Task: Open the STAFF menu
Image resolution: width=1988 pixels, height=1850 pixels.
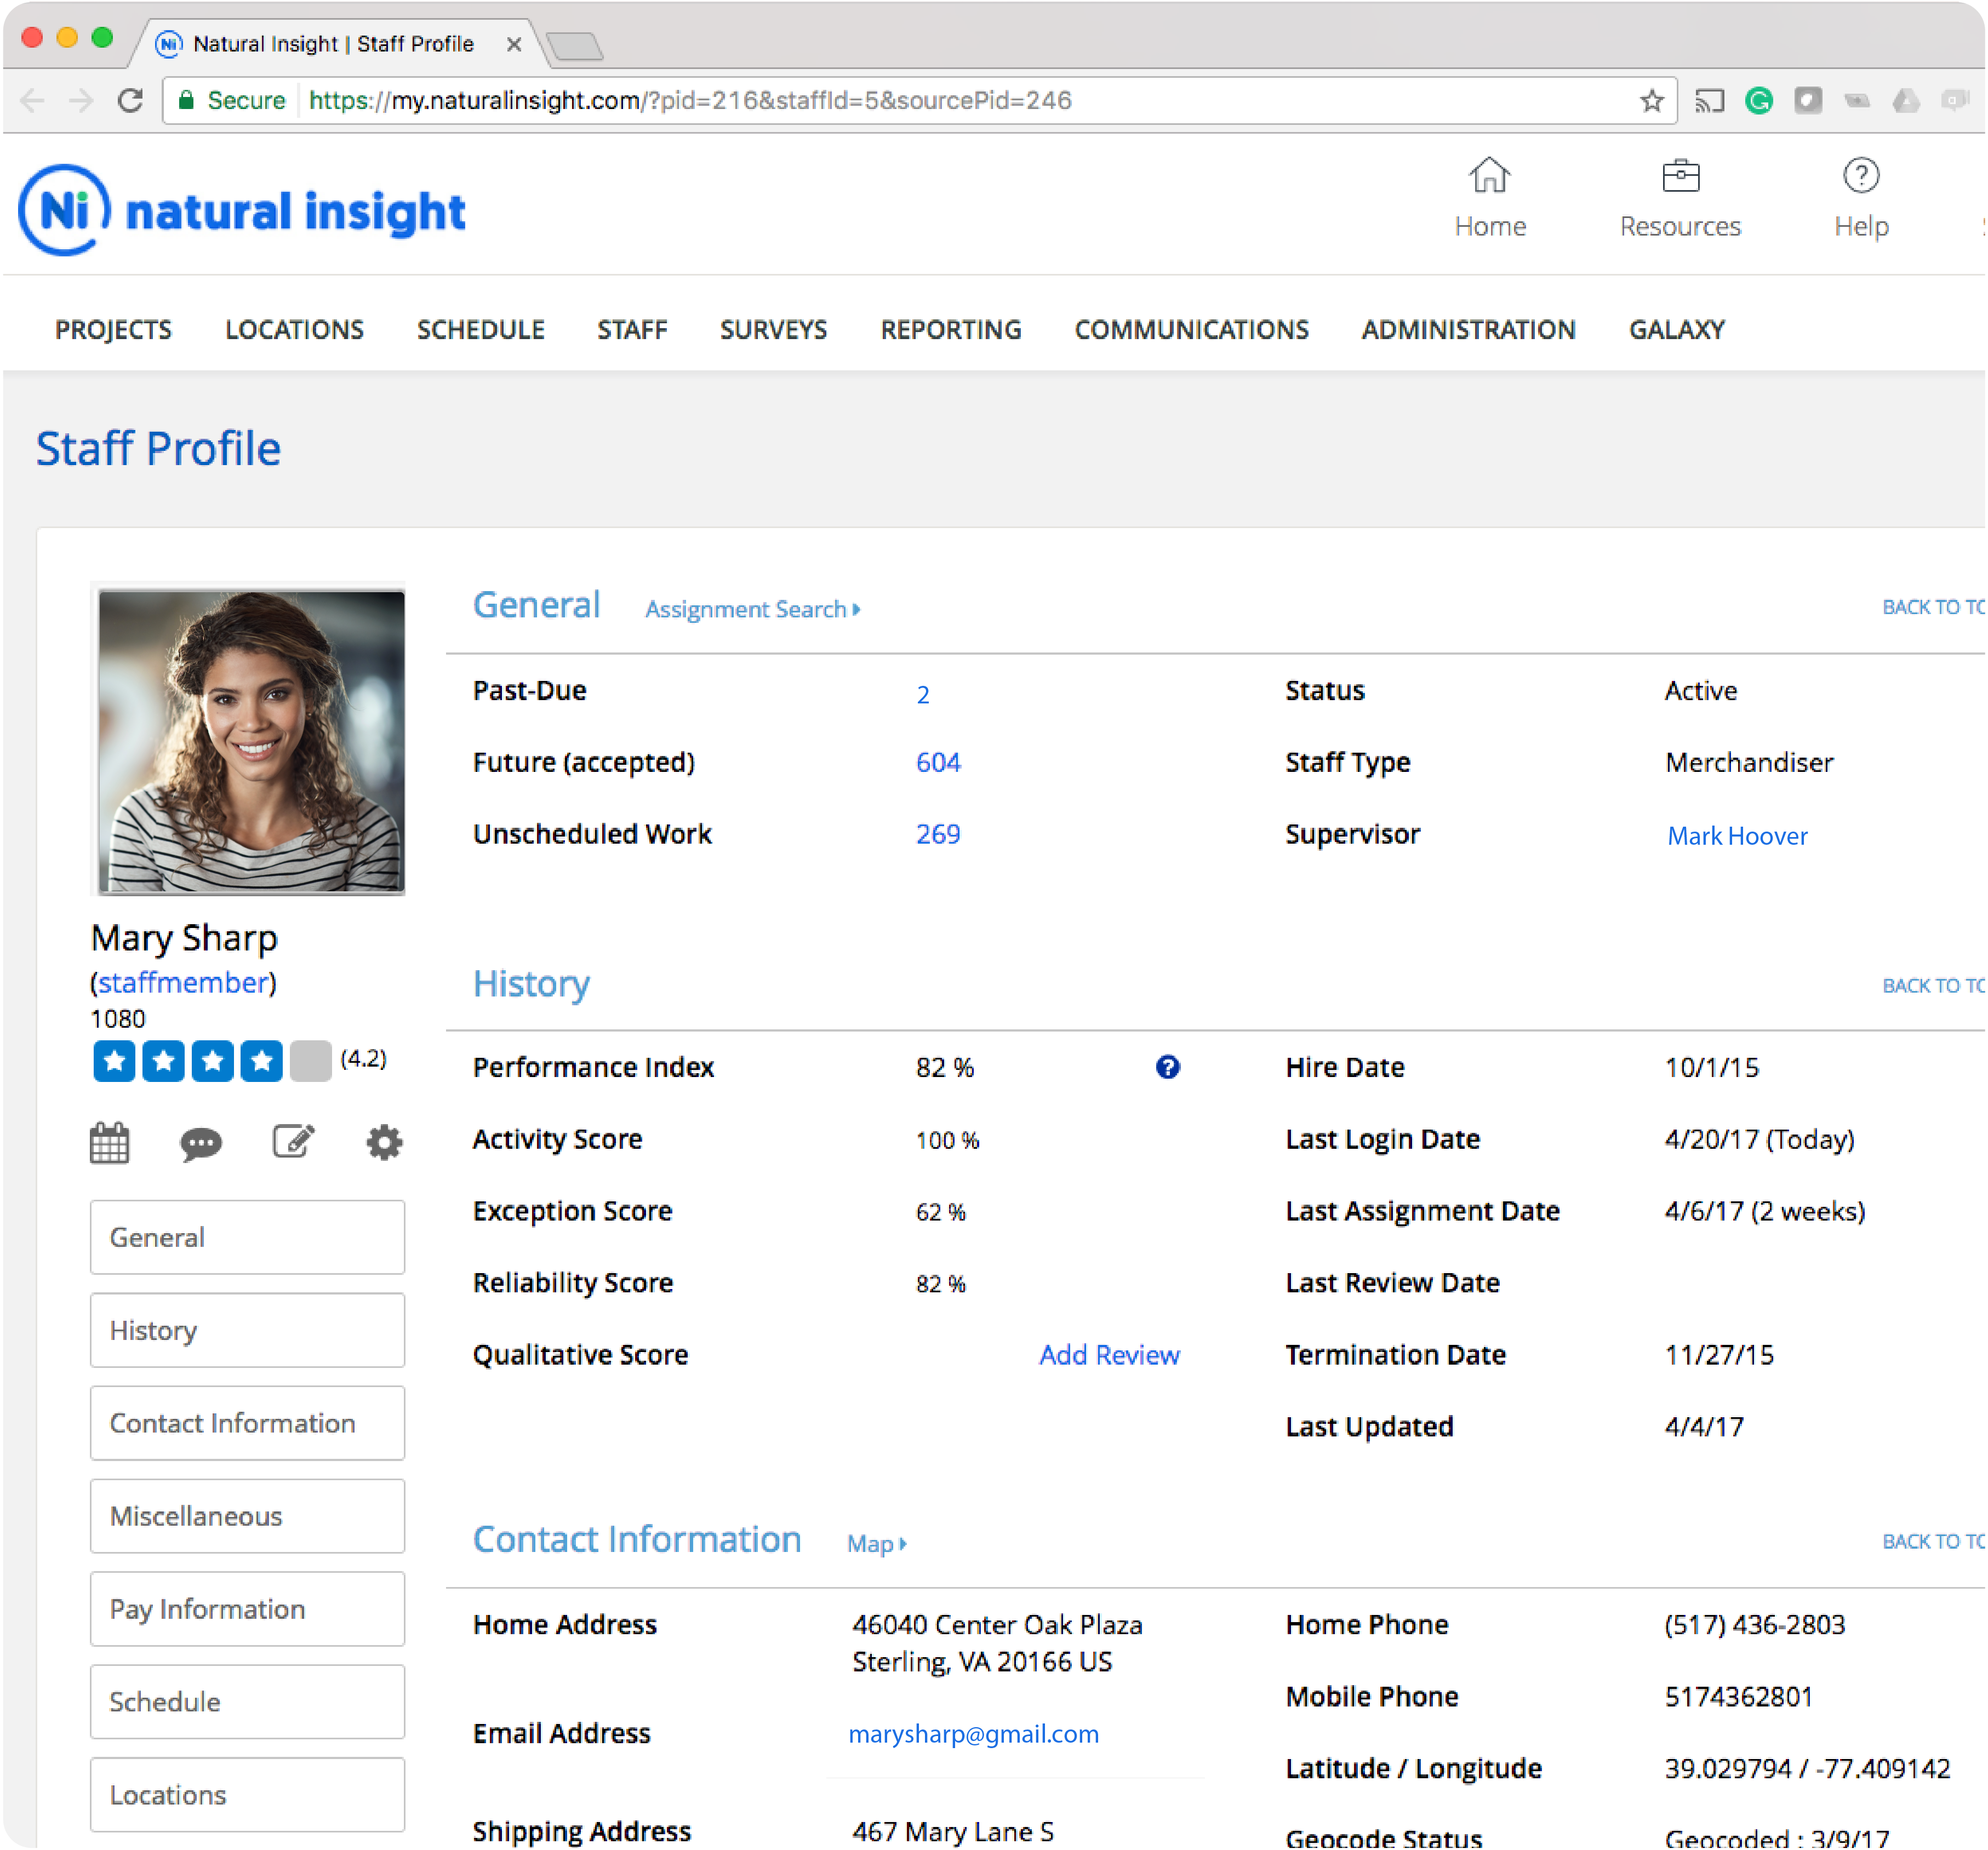Action: 632,330
